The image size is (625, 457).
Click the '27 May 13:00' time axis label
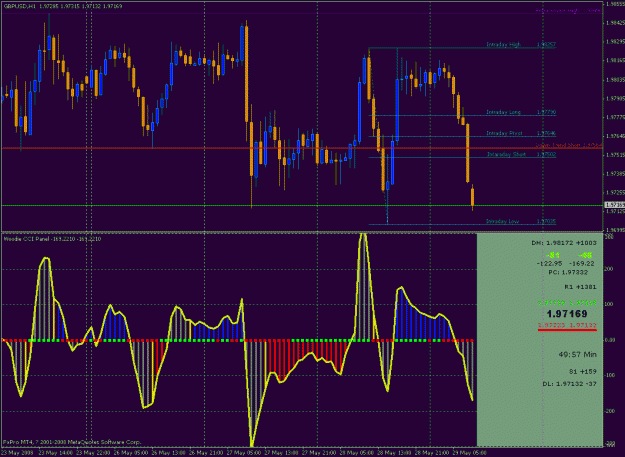pos(281,453)
